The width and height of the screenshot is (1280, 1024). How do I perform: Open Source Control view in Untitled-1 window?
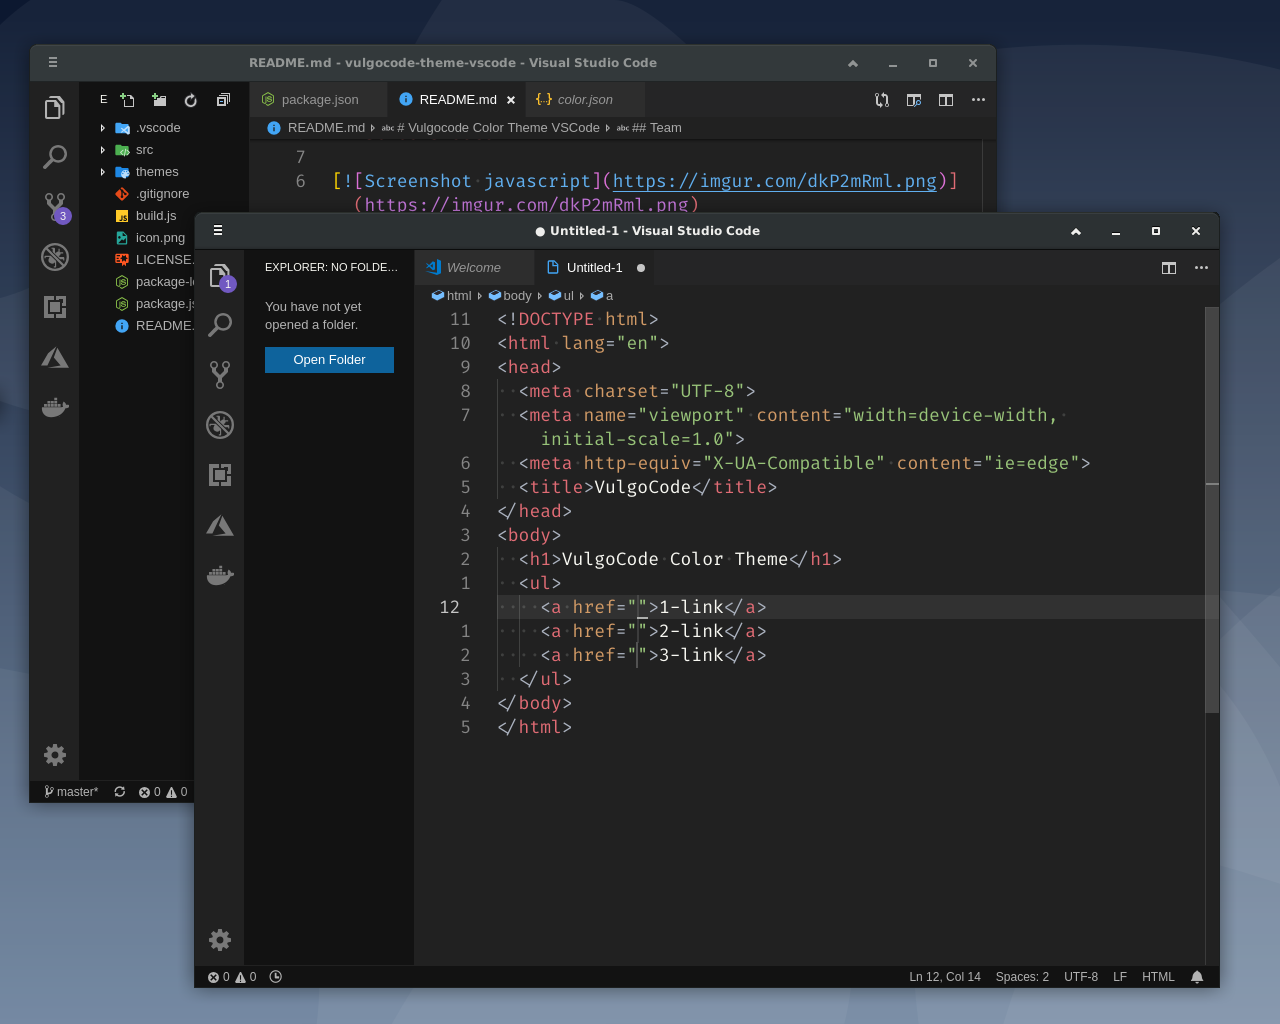point(220,375)
